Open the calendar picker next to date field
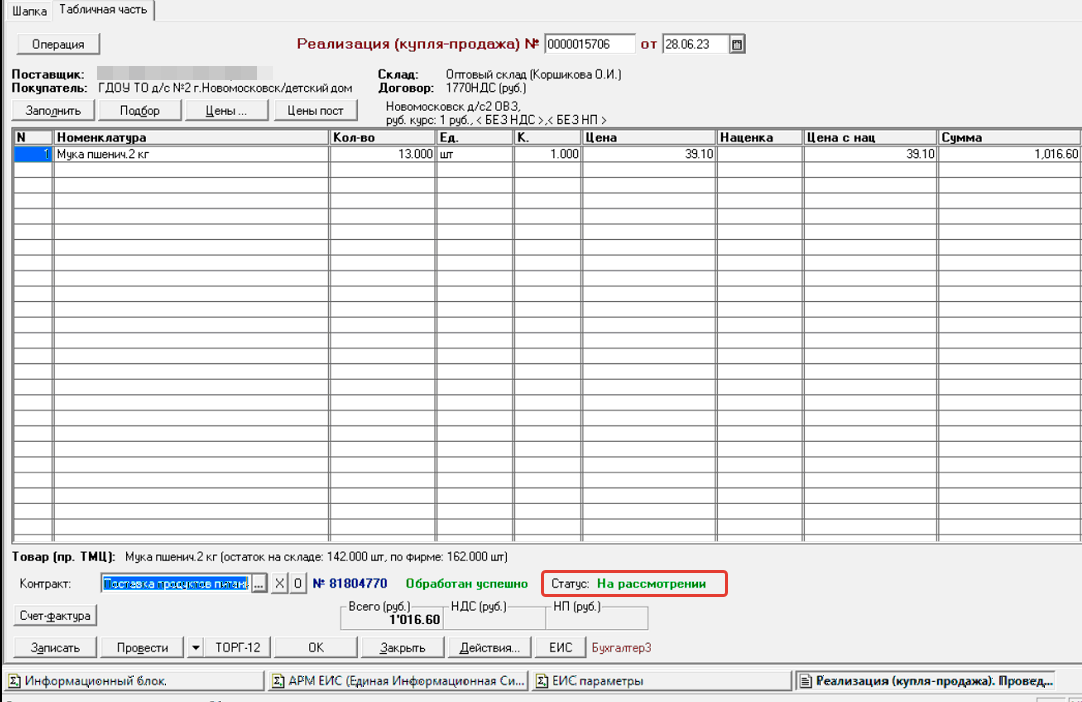Viewport: 1082px width, 702px height. (737, 44)
